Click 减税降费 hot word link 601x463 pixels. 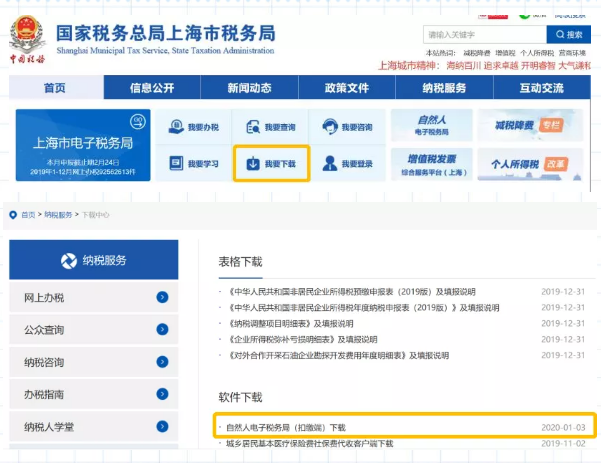tap(476, 53)
